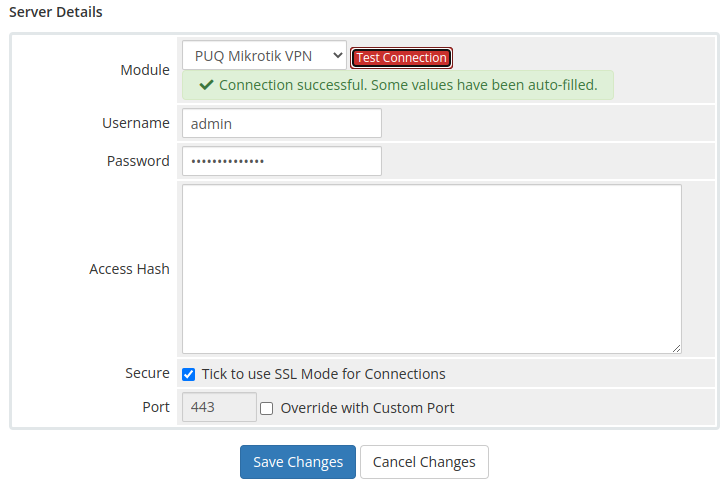This screenshot has height=493, width=726.
Task: Click the disabled Port field showing 443
Action: 219,407
